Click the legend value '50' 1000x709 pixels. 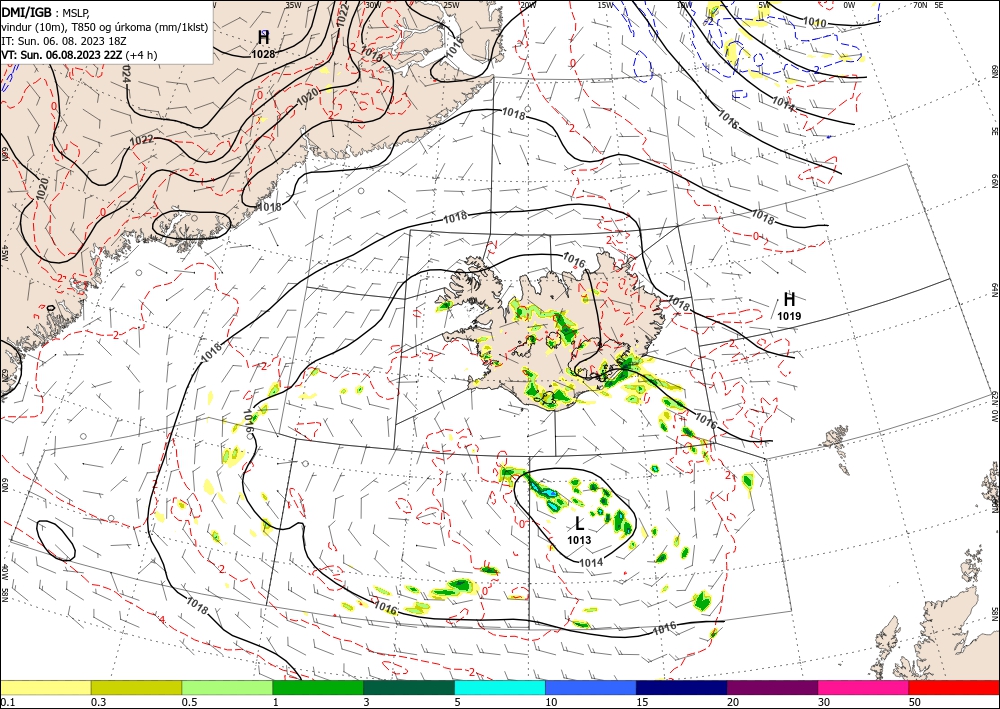(x=915, y=702)
